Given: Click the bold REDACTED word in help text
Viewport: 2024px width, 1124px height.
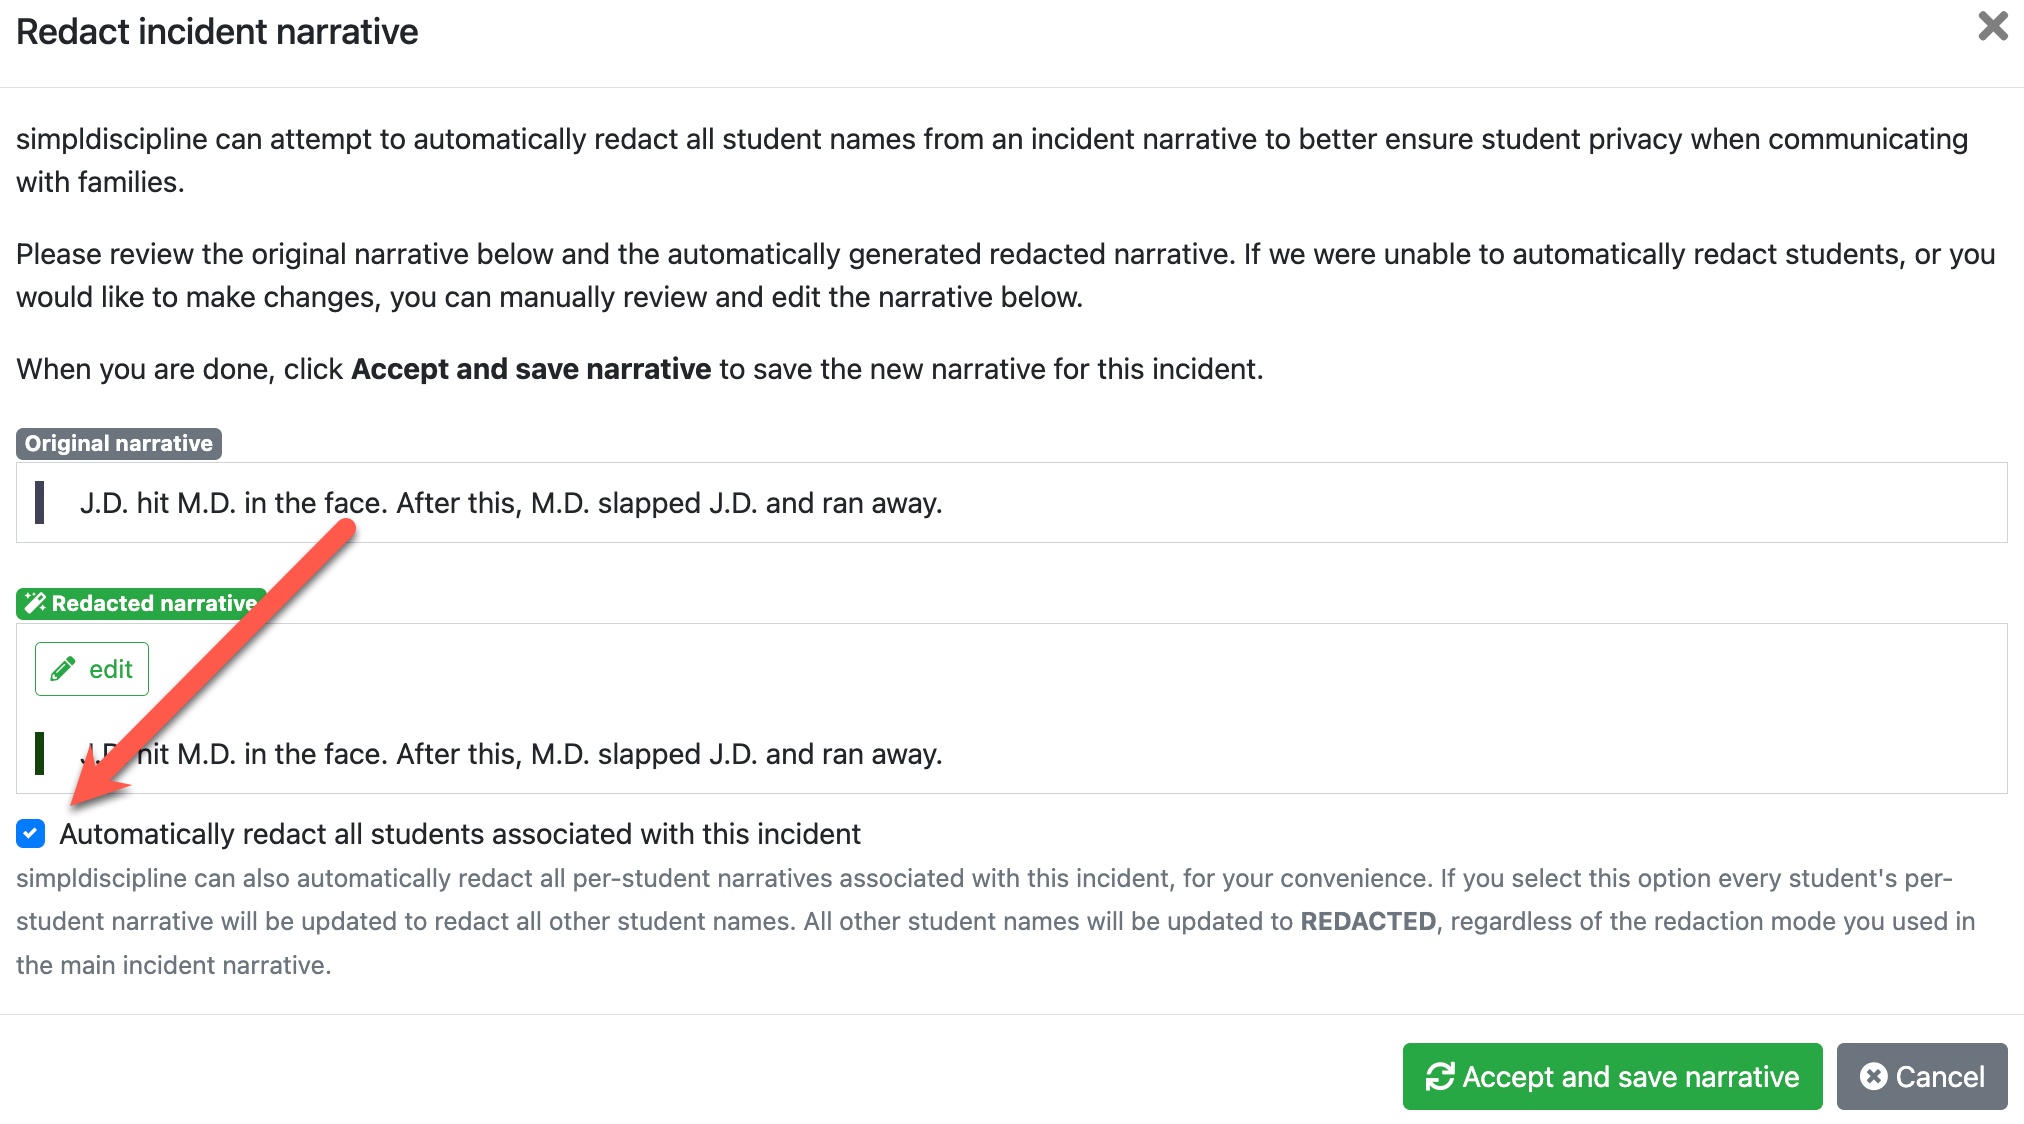Looking at the screenshot, I should coord(1367,921).
